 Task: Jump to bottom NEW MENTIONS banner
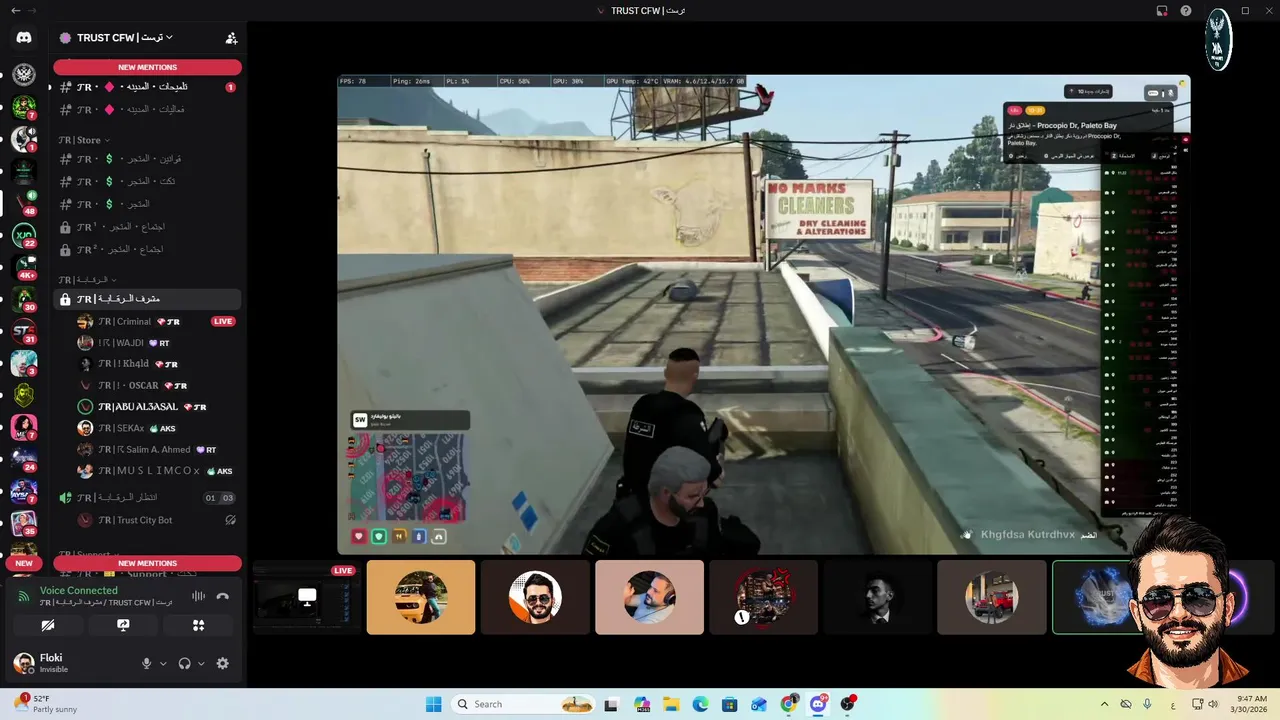click(147, 563)
